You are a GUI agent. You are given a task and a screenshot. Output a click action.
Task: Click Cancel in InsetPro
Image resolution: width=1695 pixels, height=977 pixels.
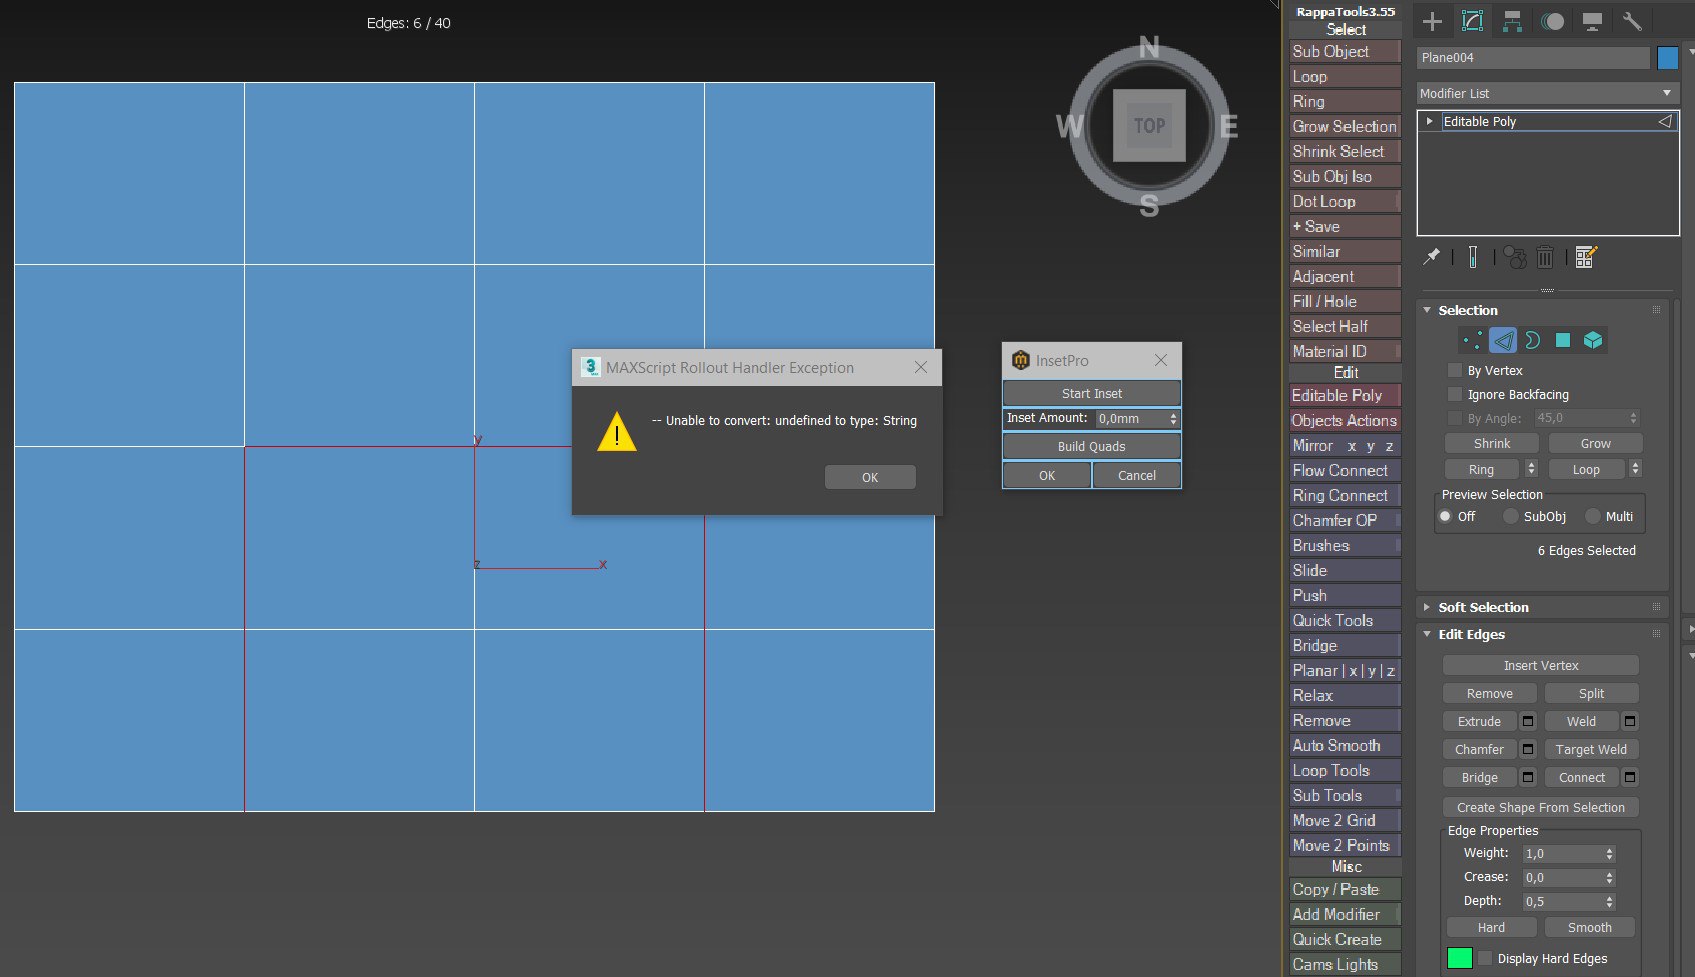[1136, 475]
